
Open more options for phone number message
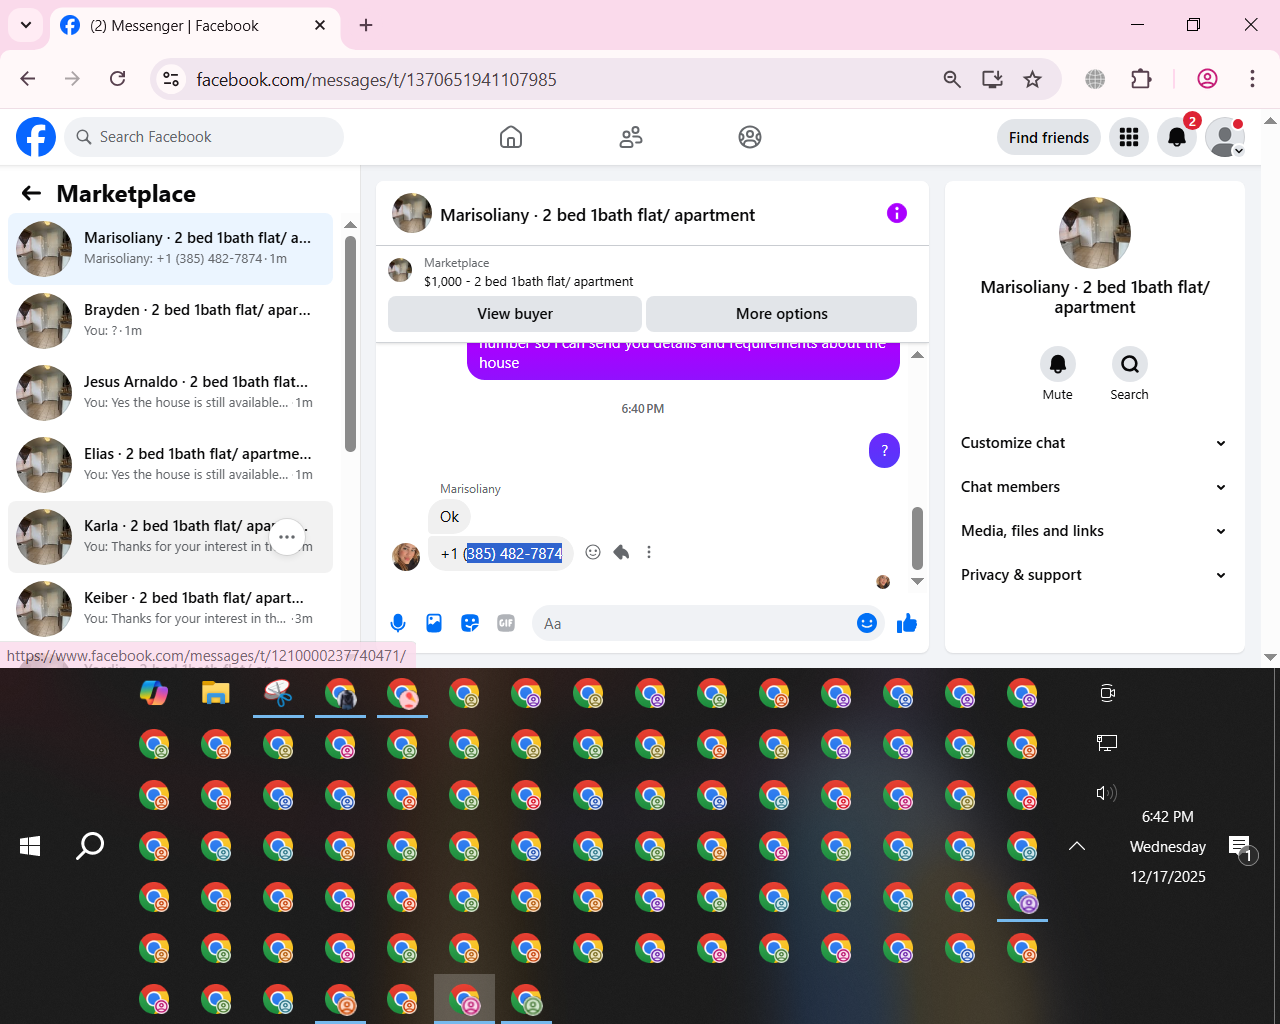649,552
